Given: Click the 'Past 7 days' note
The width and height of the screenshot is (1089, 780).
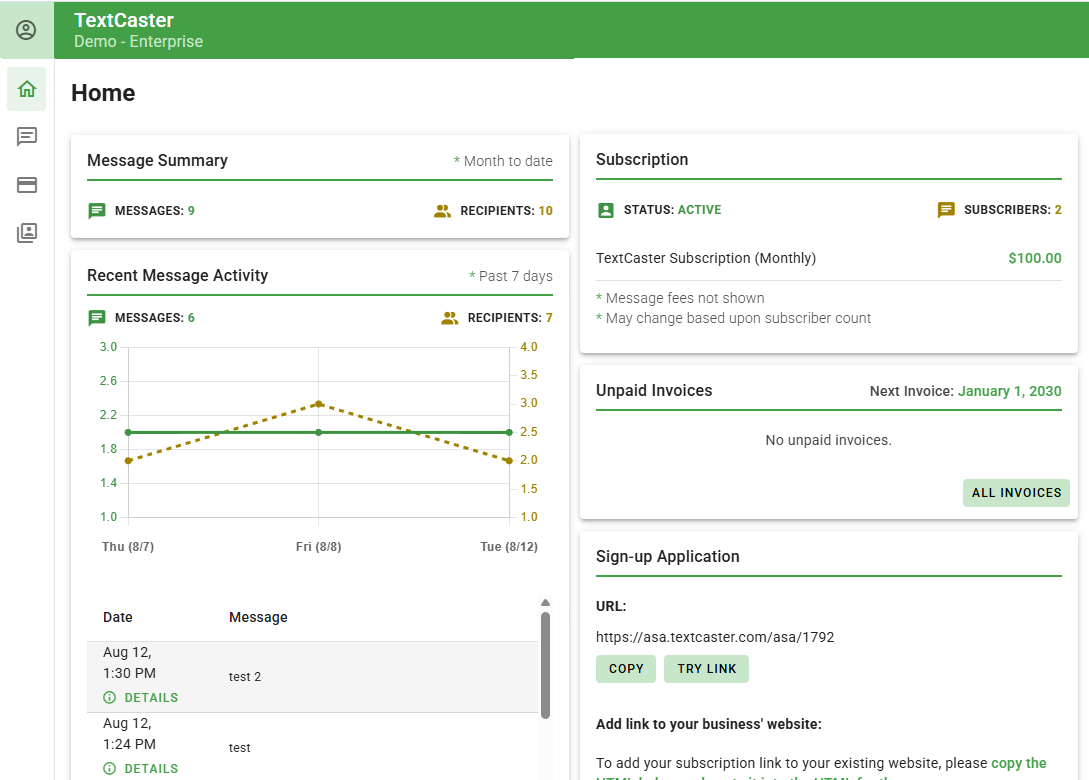Looking at the screenshot, I should click(515, 276).
